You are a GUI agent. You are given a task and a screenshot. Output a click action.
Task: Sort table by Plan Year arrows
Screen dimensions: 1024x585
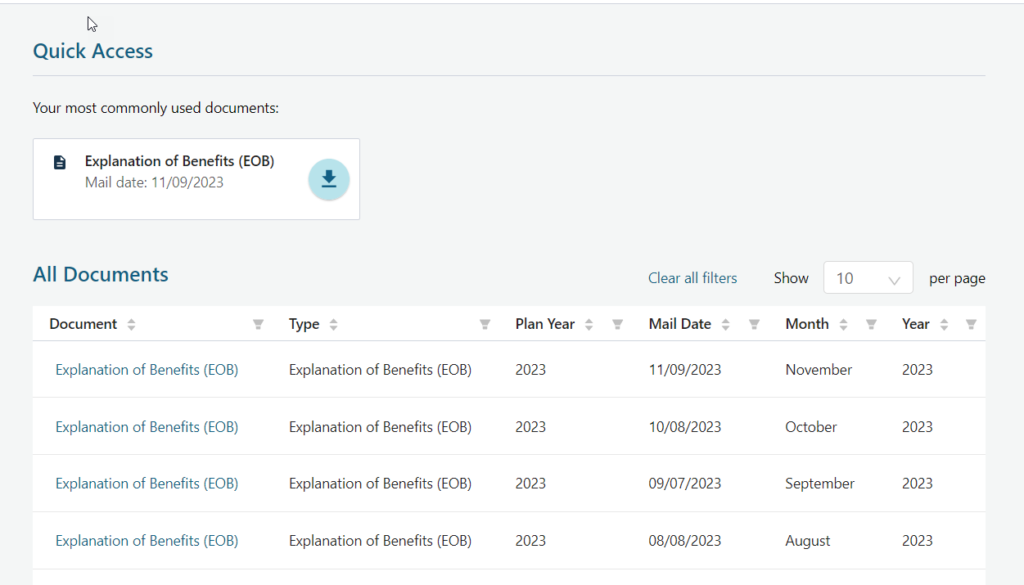(x=589, y=324)
